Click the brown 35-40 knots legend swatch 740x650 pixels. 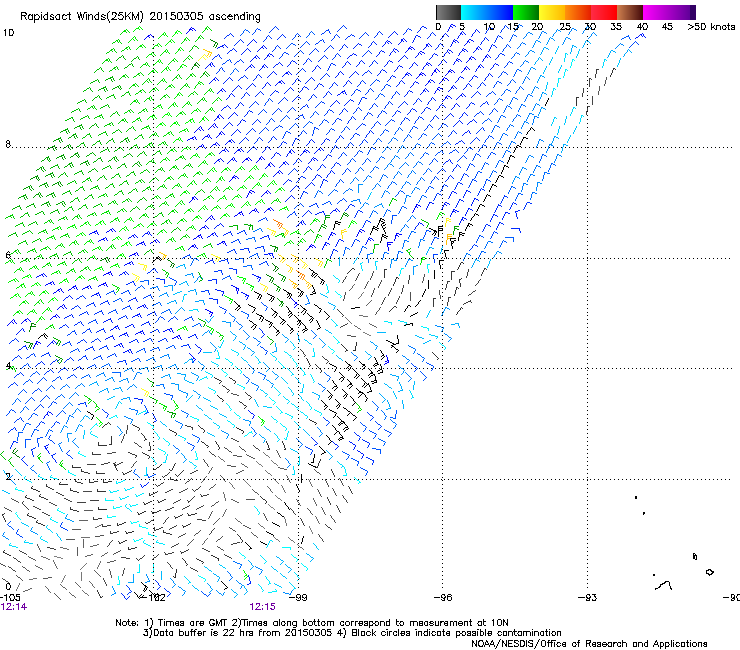630,12
